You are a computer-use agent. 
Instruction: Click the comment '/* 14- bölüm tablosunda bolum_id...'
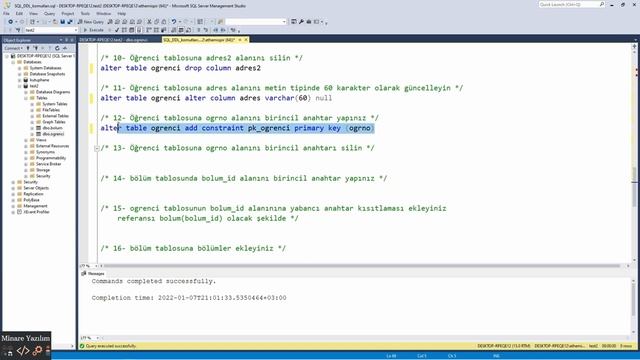[x=244, y=178]
